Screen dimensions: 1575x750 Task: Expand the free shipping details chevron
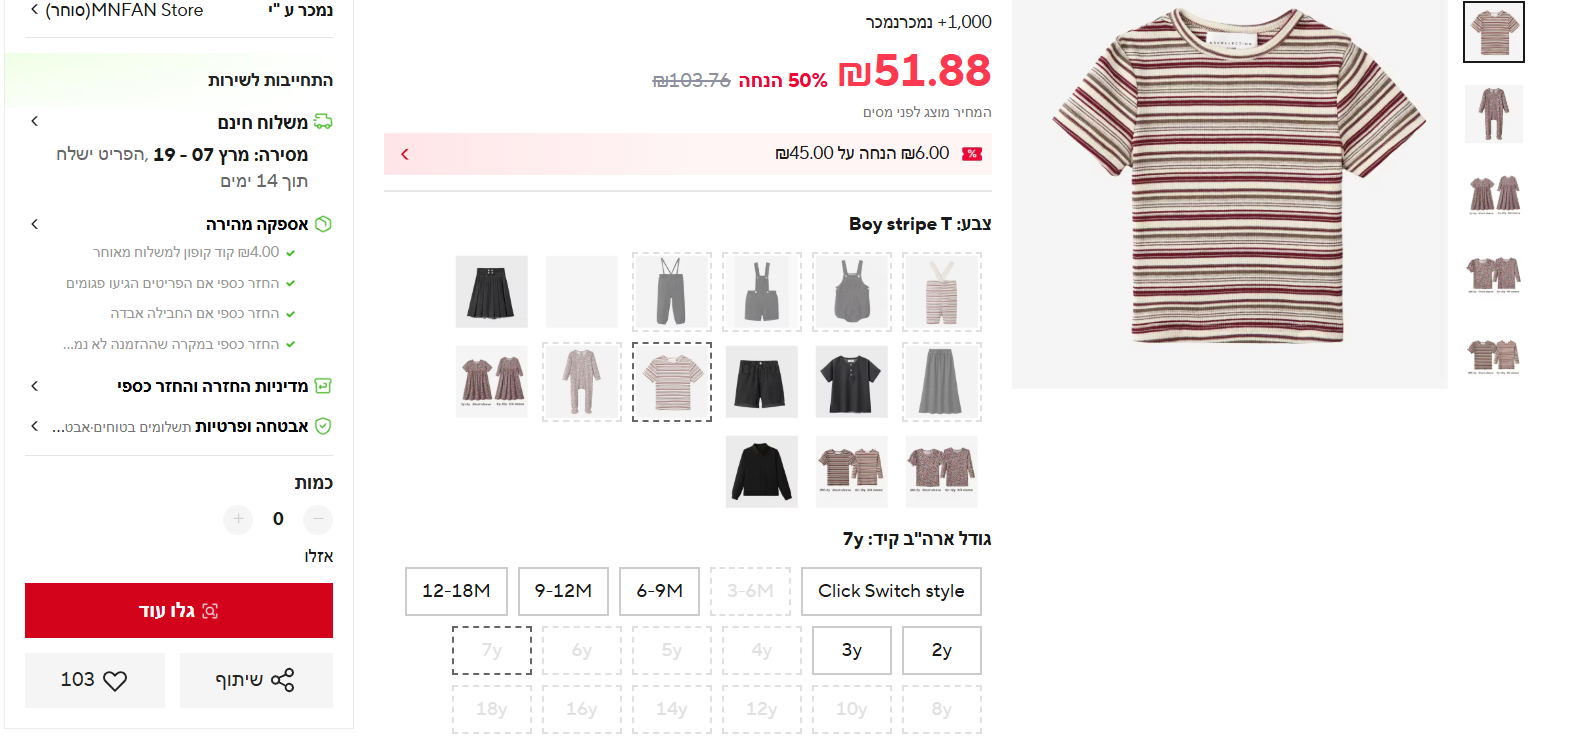pos(35,121)
